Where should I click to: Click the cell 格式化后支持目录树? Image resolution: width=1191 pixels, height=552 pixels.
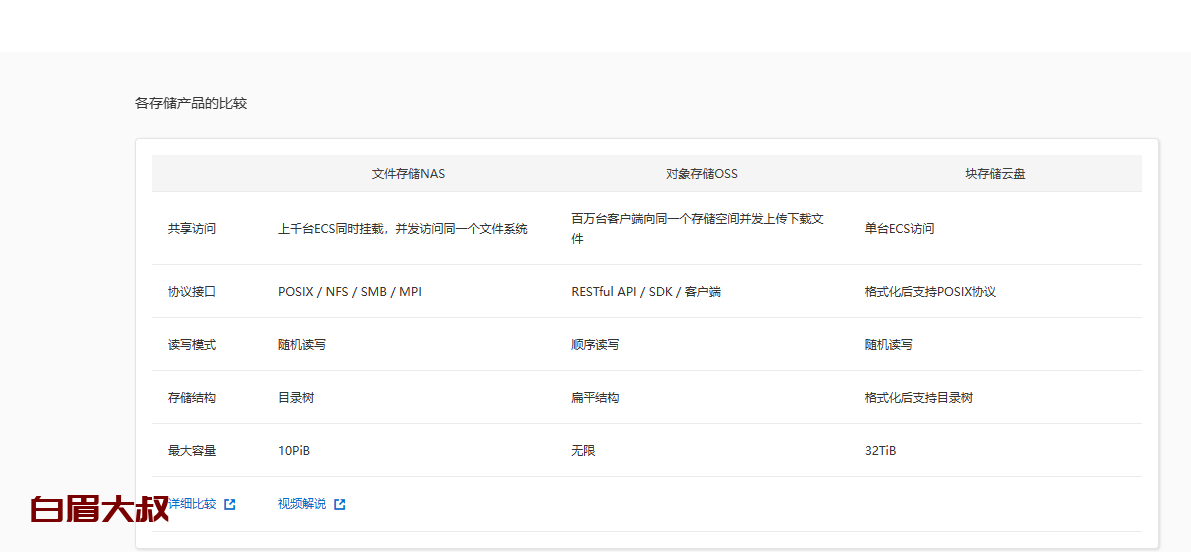click(x=918, y=398)
